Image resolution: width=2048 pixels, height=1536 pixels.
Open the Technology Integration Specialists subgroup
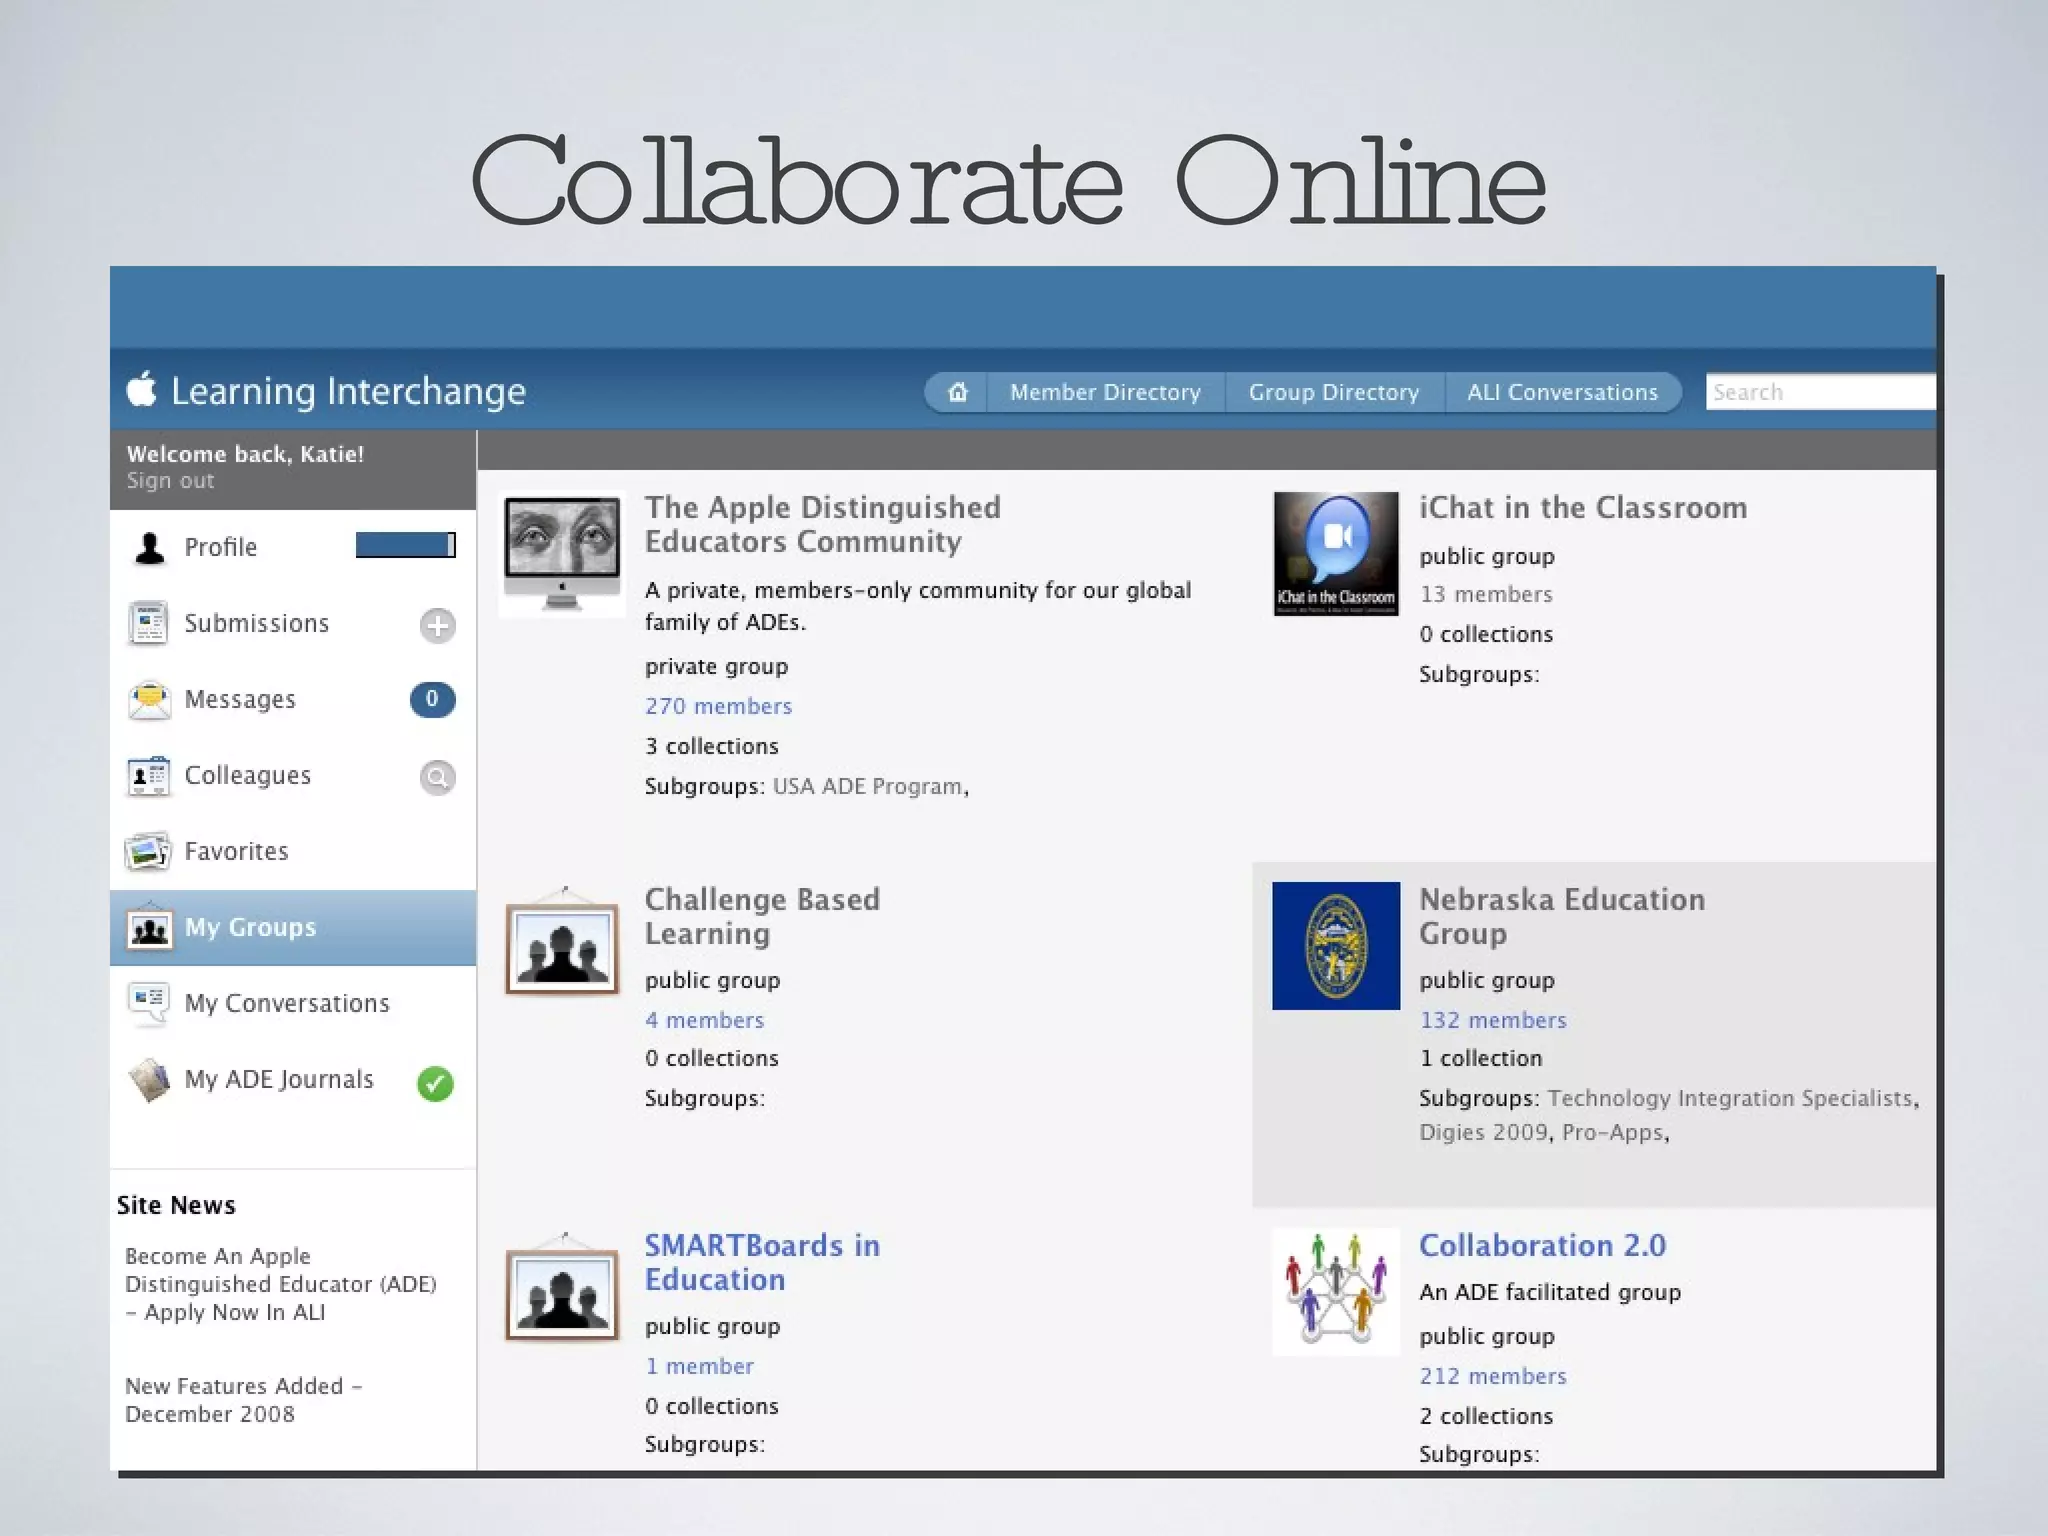[1731, 1098]
